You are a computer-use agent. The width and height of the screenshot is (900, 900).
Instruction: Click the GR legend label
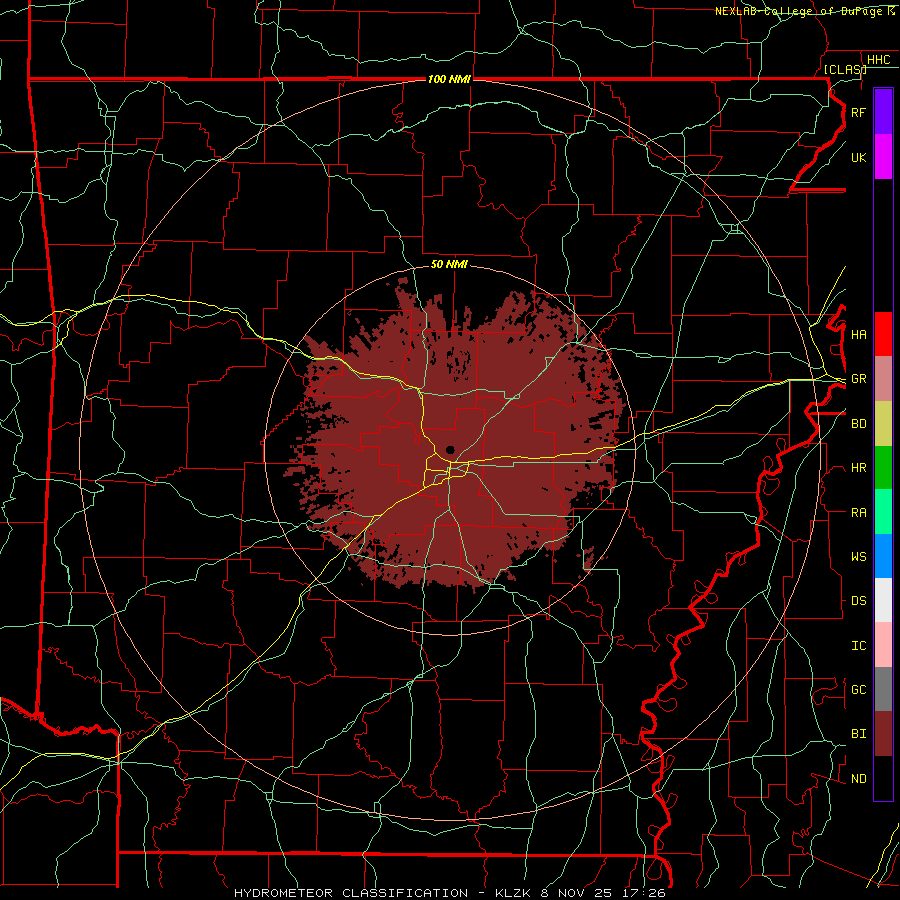click(858, 379)
